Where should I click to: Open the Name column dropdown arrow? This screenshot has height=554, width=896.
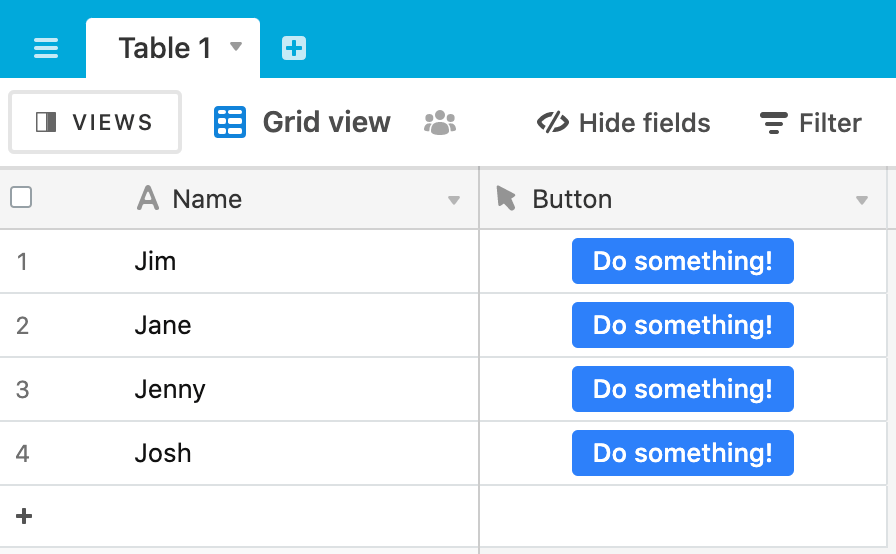click(454, 200)
